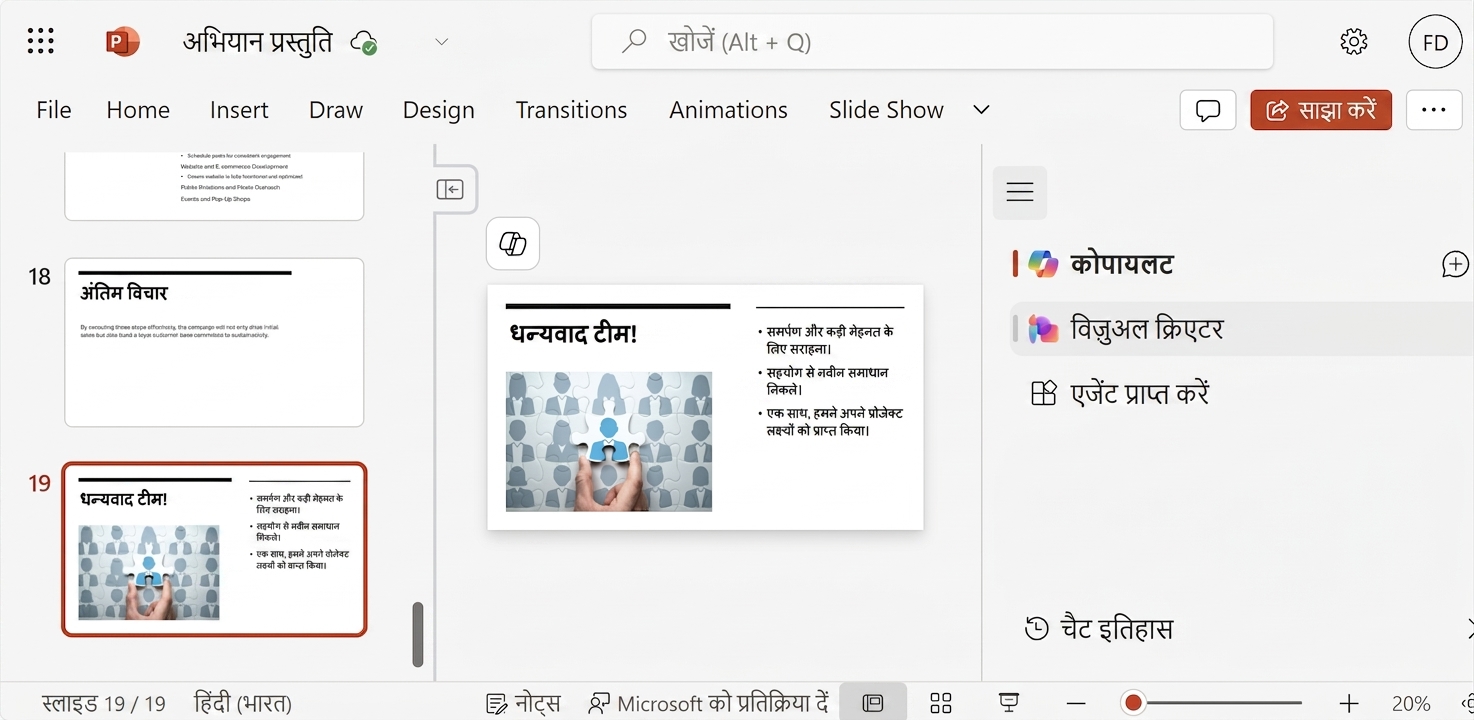Click the 20% zoom level

click(1411, 704)
